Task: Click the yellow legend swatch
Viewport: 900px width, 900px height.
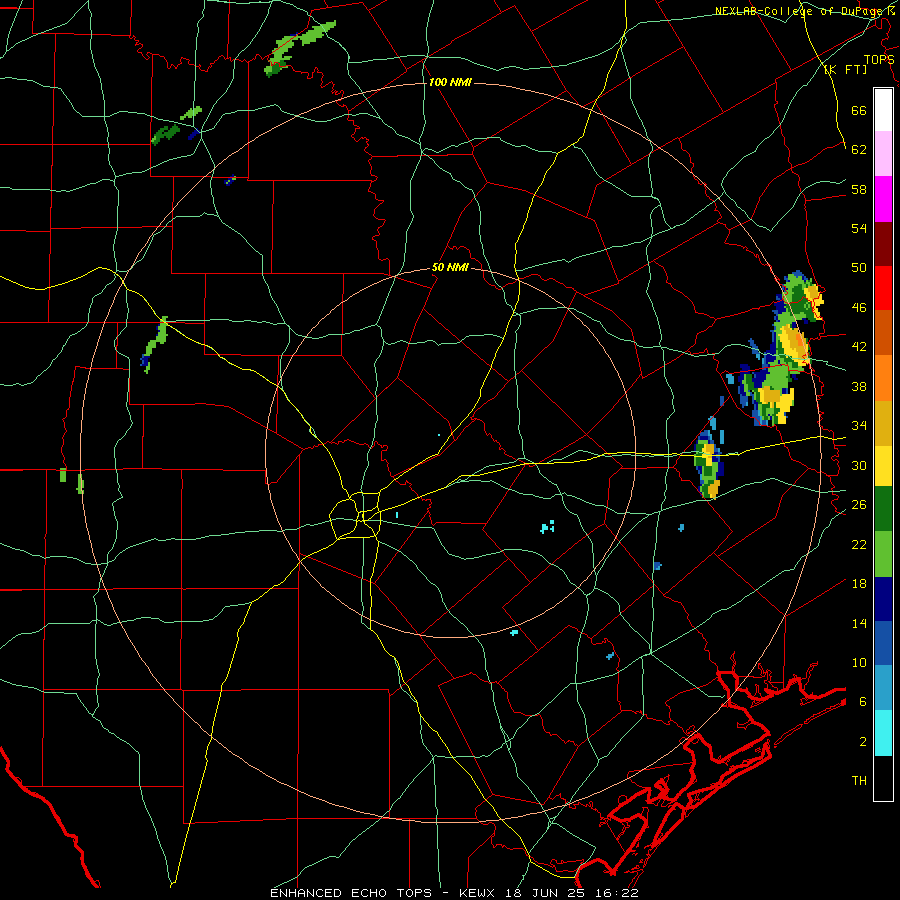Action: click(883, 465)
